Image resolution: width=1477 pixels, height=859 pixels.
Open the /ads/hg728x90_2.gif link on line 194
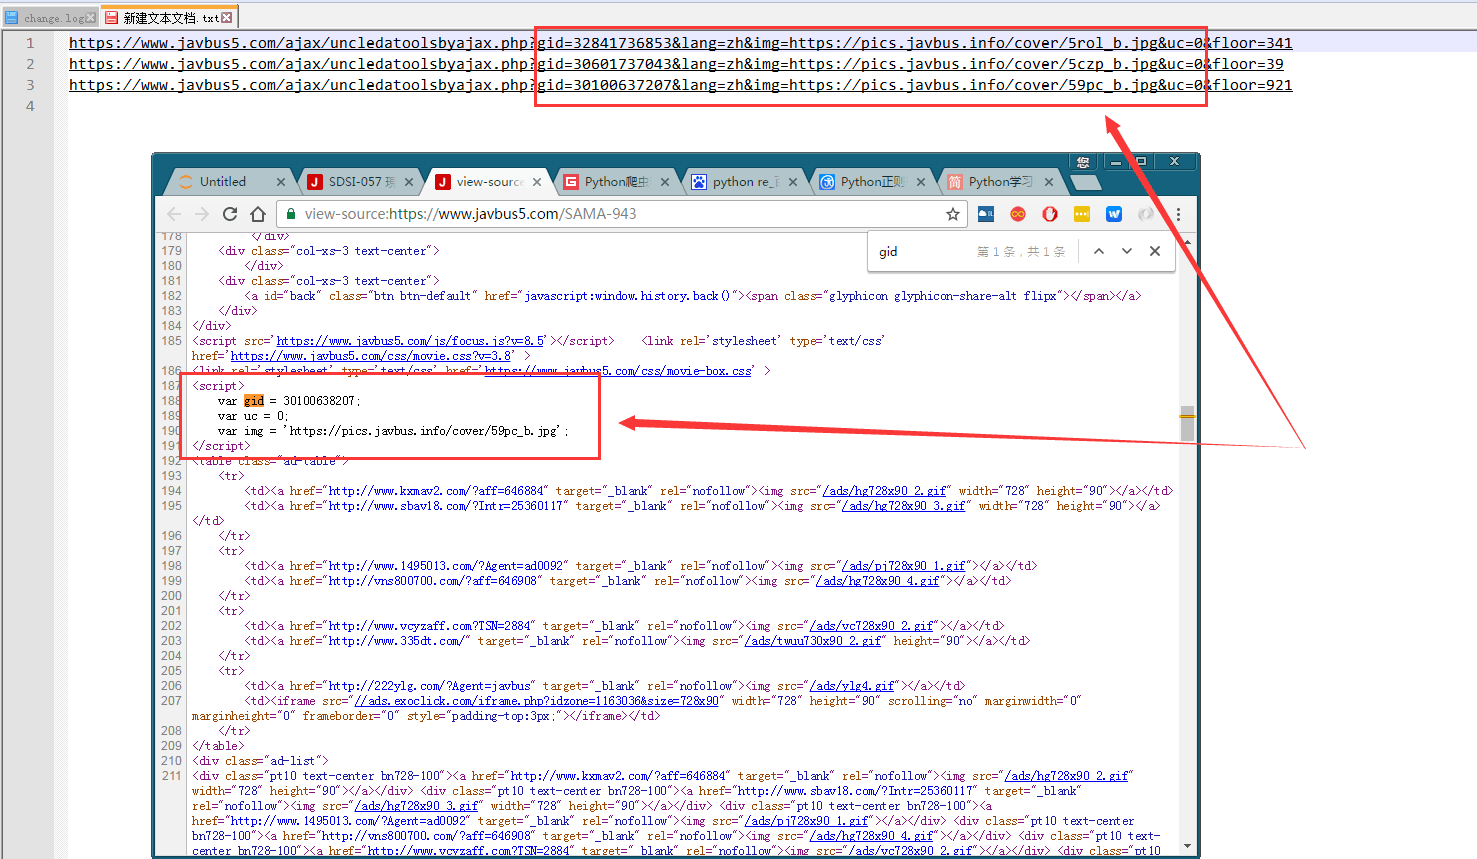click(885, 491)
